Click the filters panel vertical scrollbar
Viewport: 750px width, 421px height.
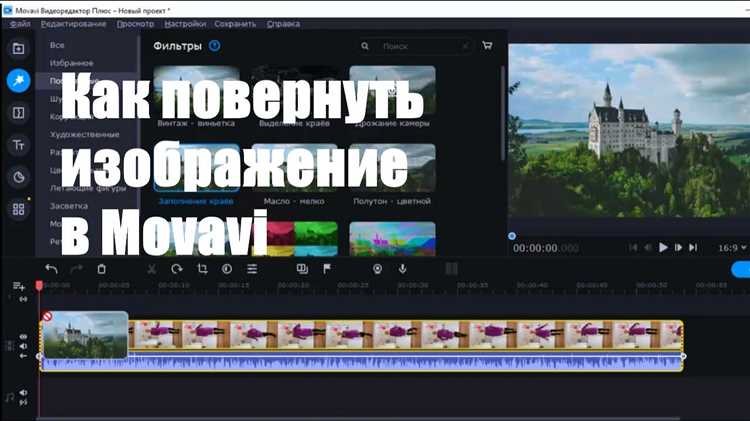click(502, 114)
